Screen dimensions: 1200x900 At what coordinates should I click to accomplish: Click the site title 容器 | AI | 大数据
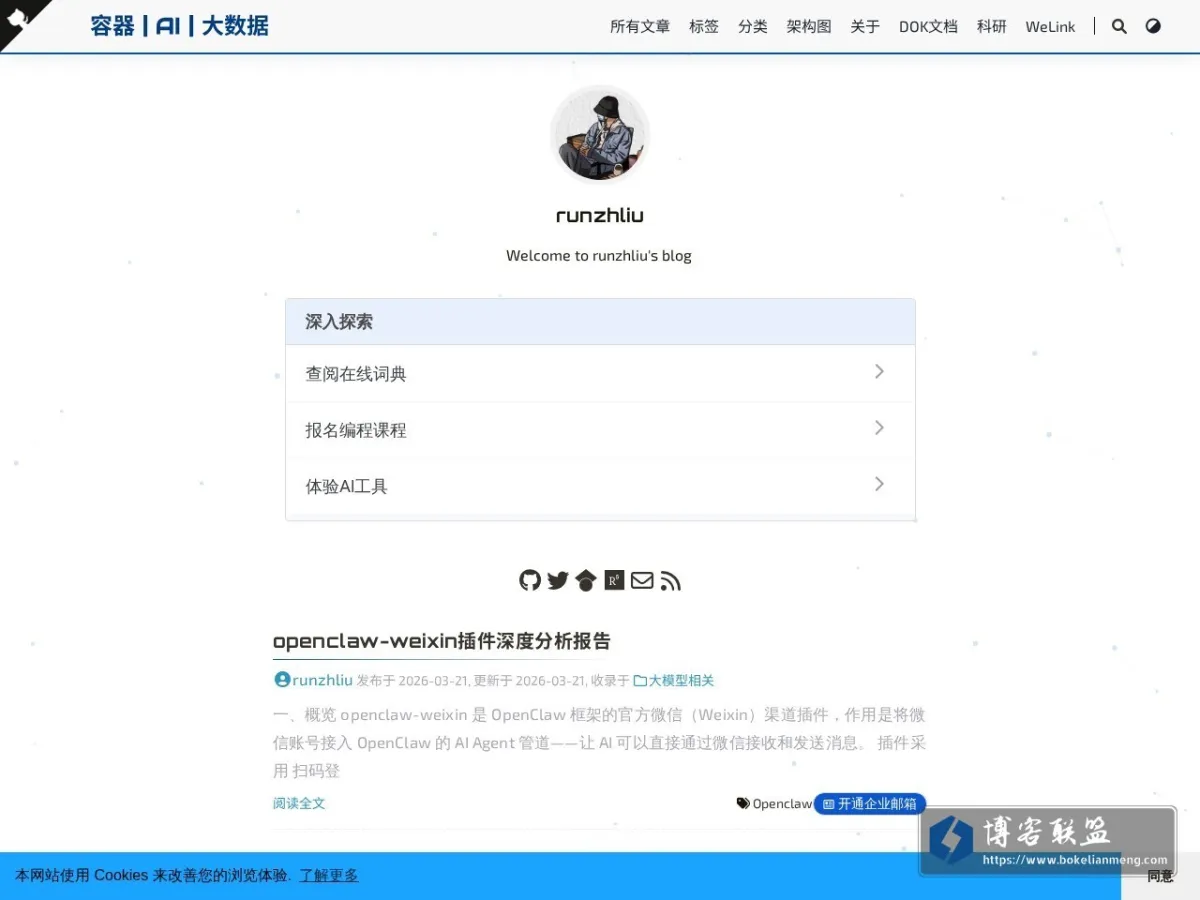pos(179,26)
